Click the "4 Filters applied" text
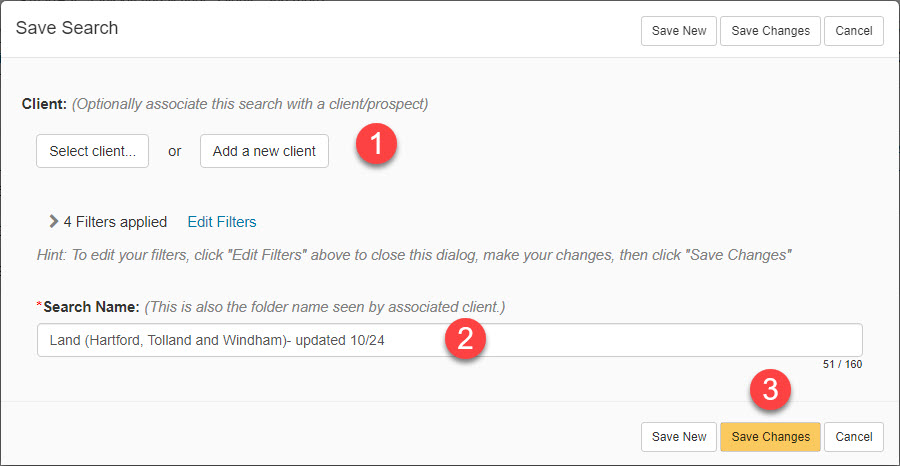Image resolution: width=900 pixels, height=466 pixels. pos(115,222)
